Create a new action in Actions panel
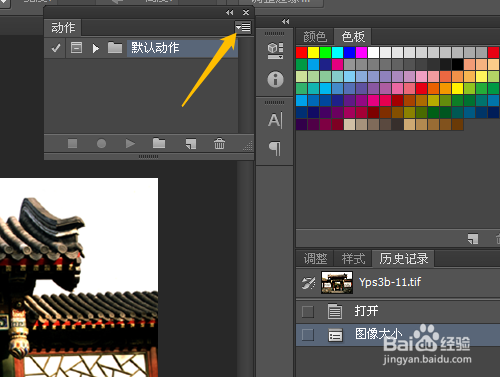 [x=191, y=144]
